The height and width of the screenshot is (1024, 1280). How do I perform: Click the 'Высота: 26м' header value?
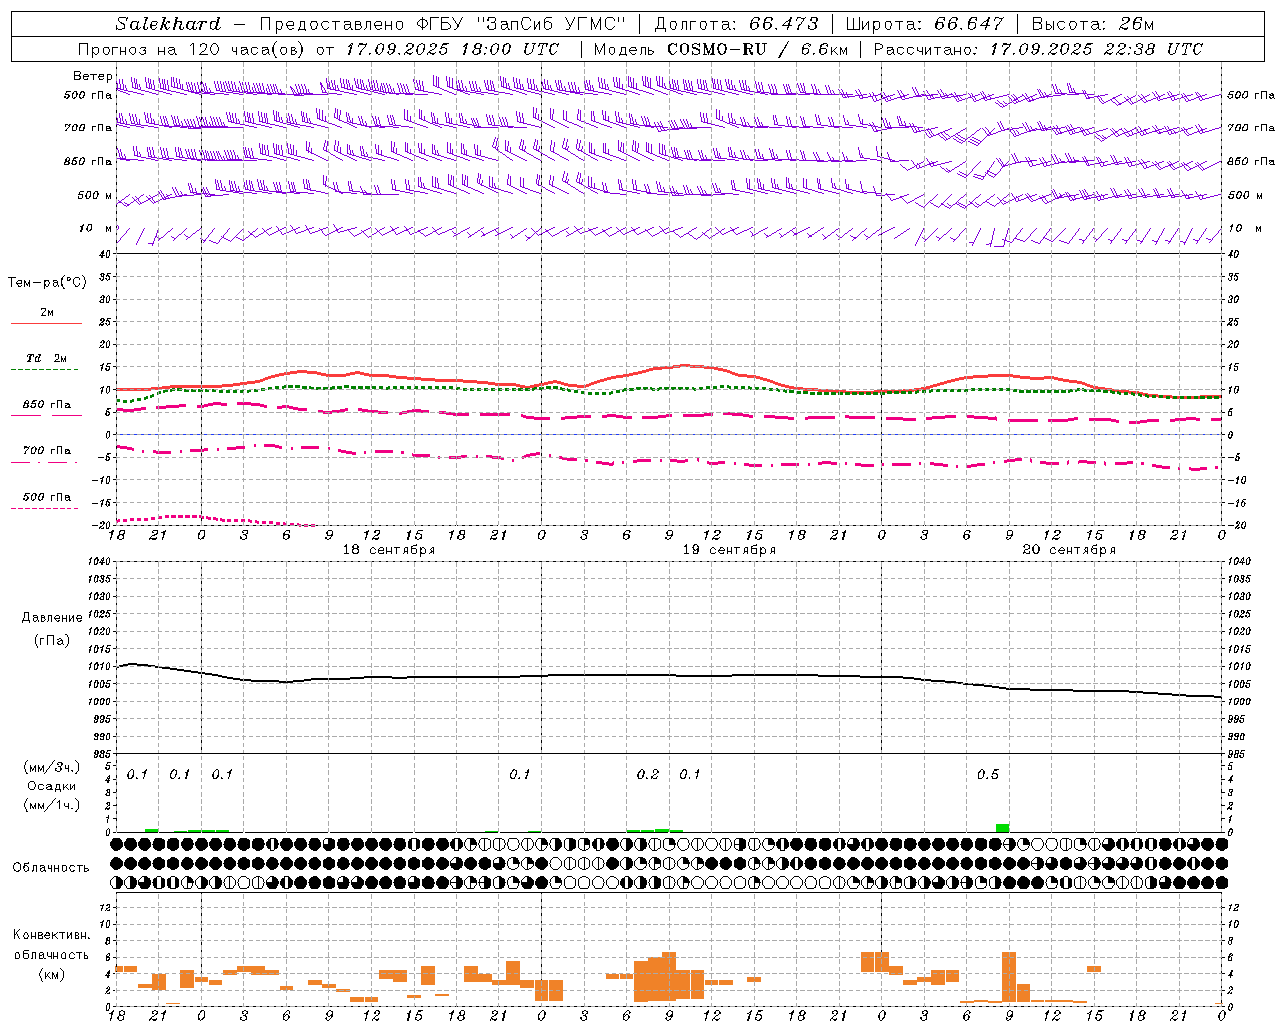(x=1092, y=24)
